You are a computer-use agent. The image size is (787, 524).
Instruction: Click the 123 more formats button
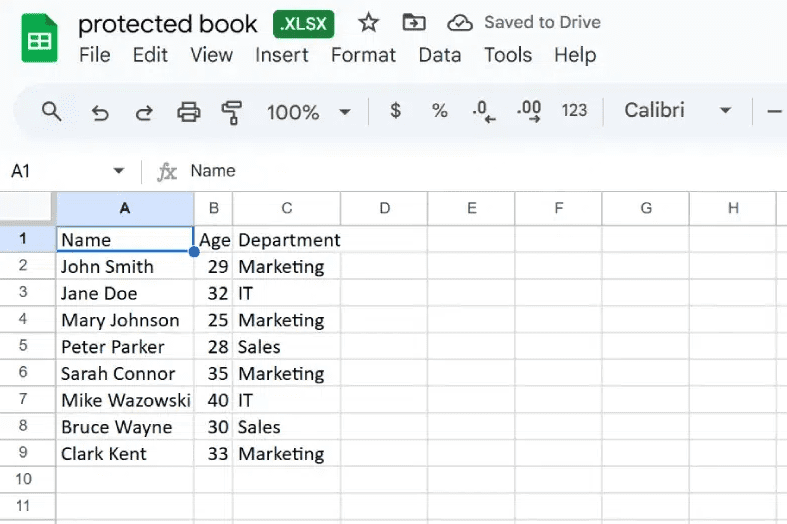pos(574,111)
